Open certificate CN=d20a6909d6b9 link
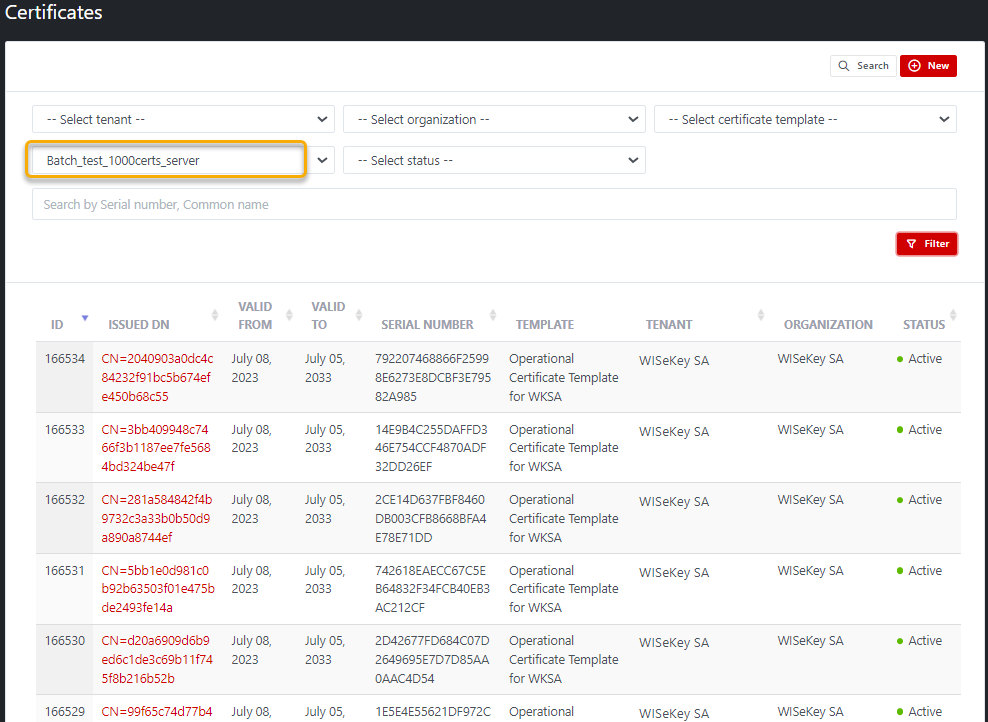Image resolution: width=988 pixels, height=722 pixels. pyautogui.click(x=156, y=659)
